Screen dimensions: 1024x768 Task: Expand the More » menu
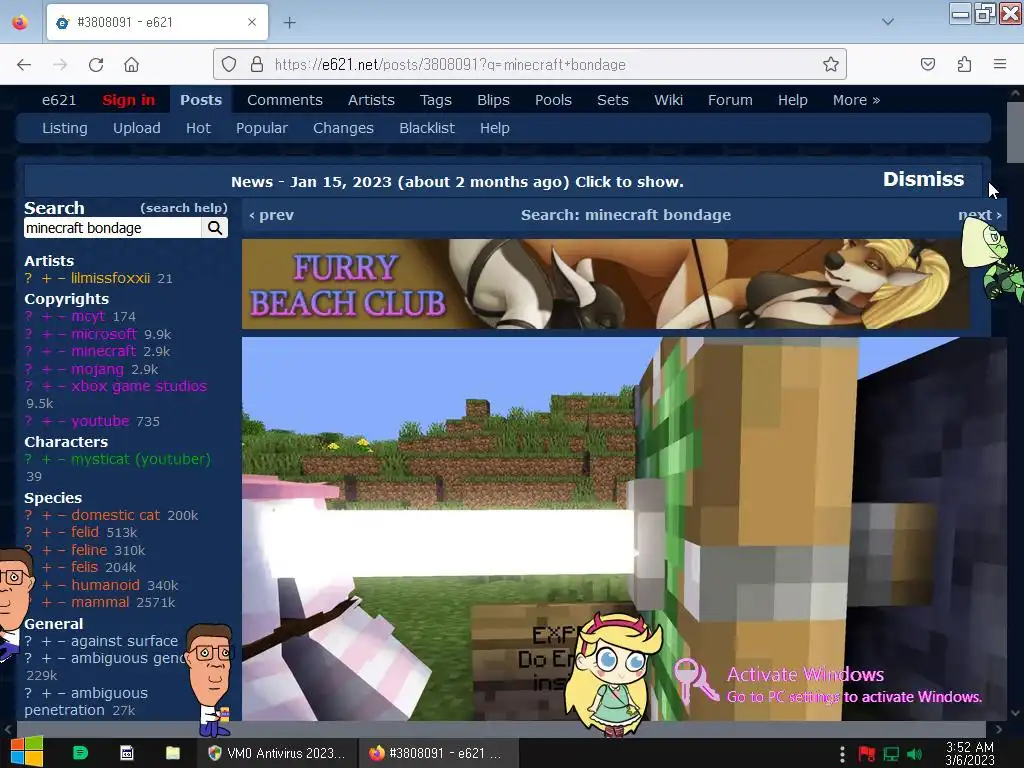click(856, 100)
